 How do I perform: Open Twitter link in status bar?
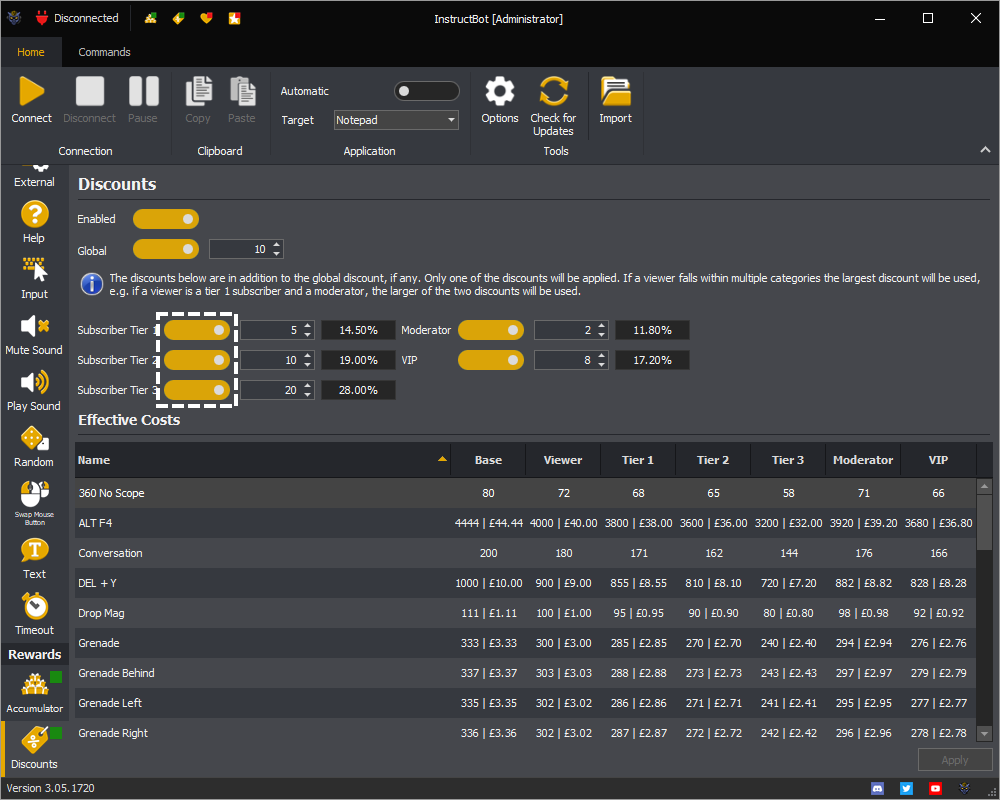click(x=906, y=789)
